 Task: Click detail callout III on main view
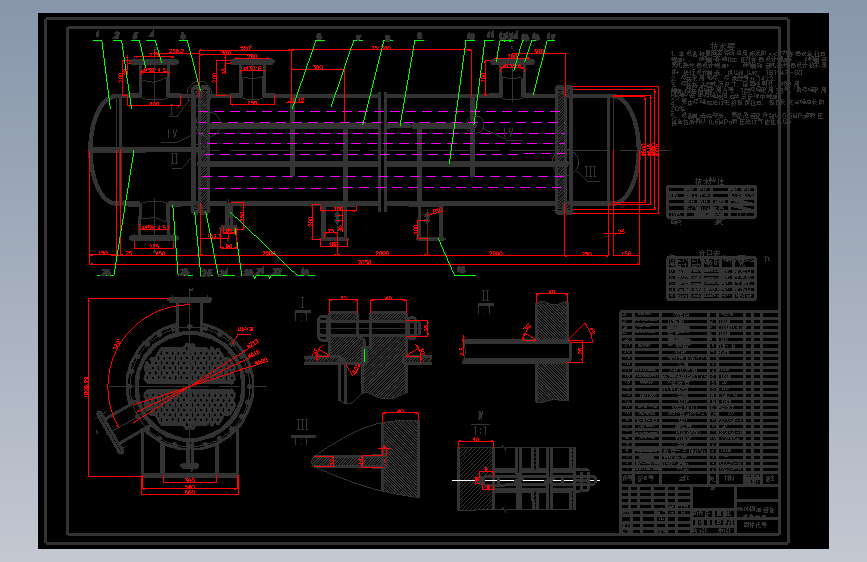point(591,172)
